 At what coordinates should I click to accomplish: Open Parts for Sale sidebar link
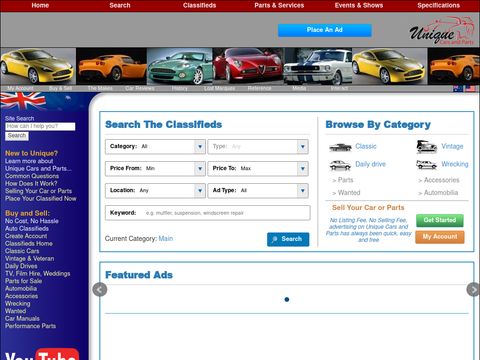click(x=23, y=281)
